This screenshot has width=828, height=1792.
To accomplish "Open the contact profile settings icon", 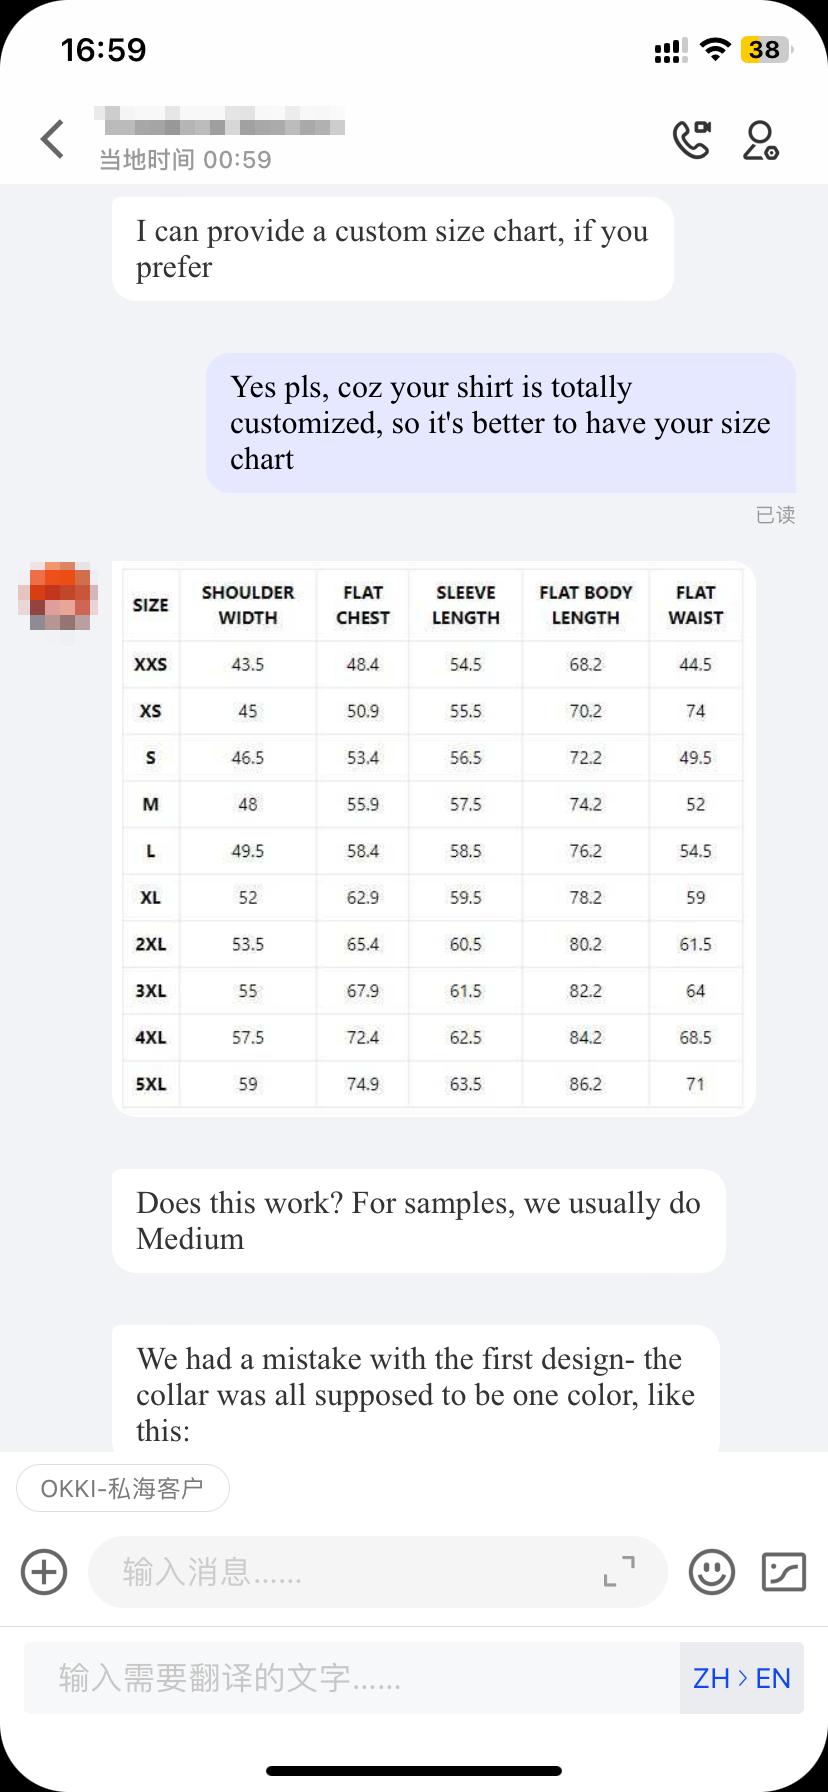I will point(761,140).
